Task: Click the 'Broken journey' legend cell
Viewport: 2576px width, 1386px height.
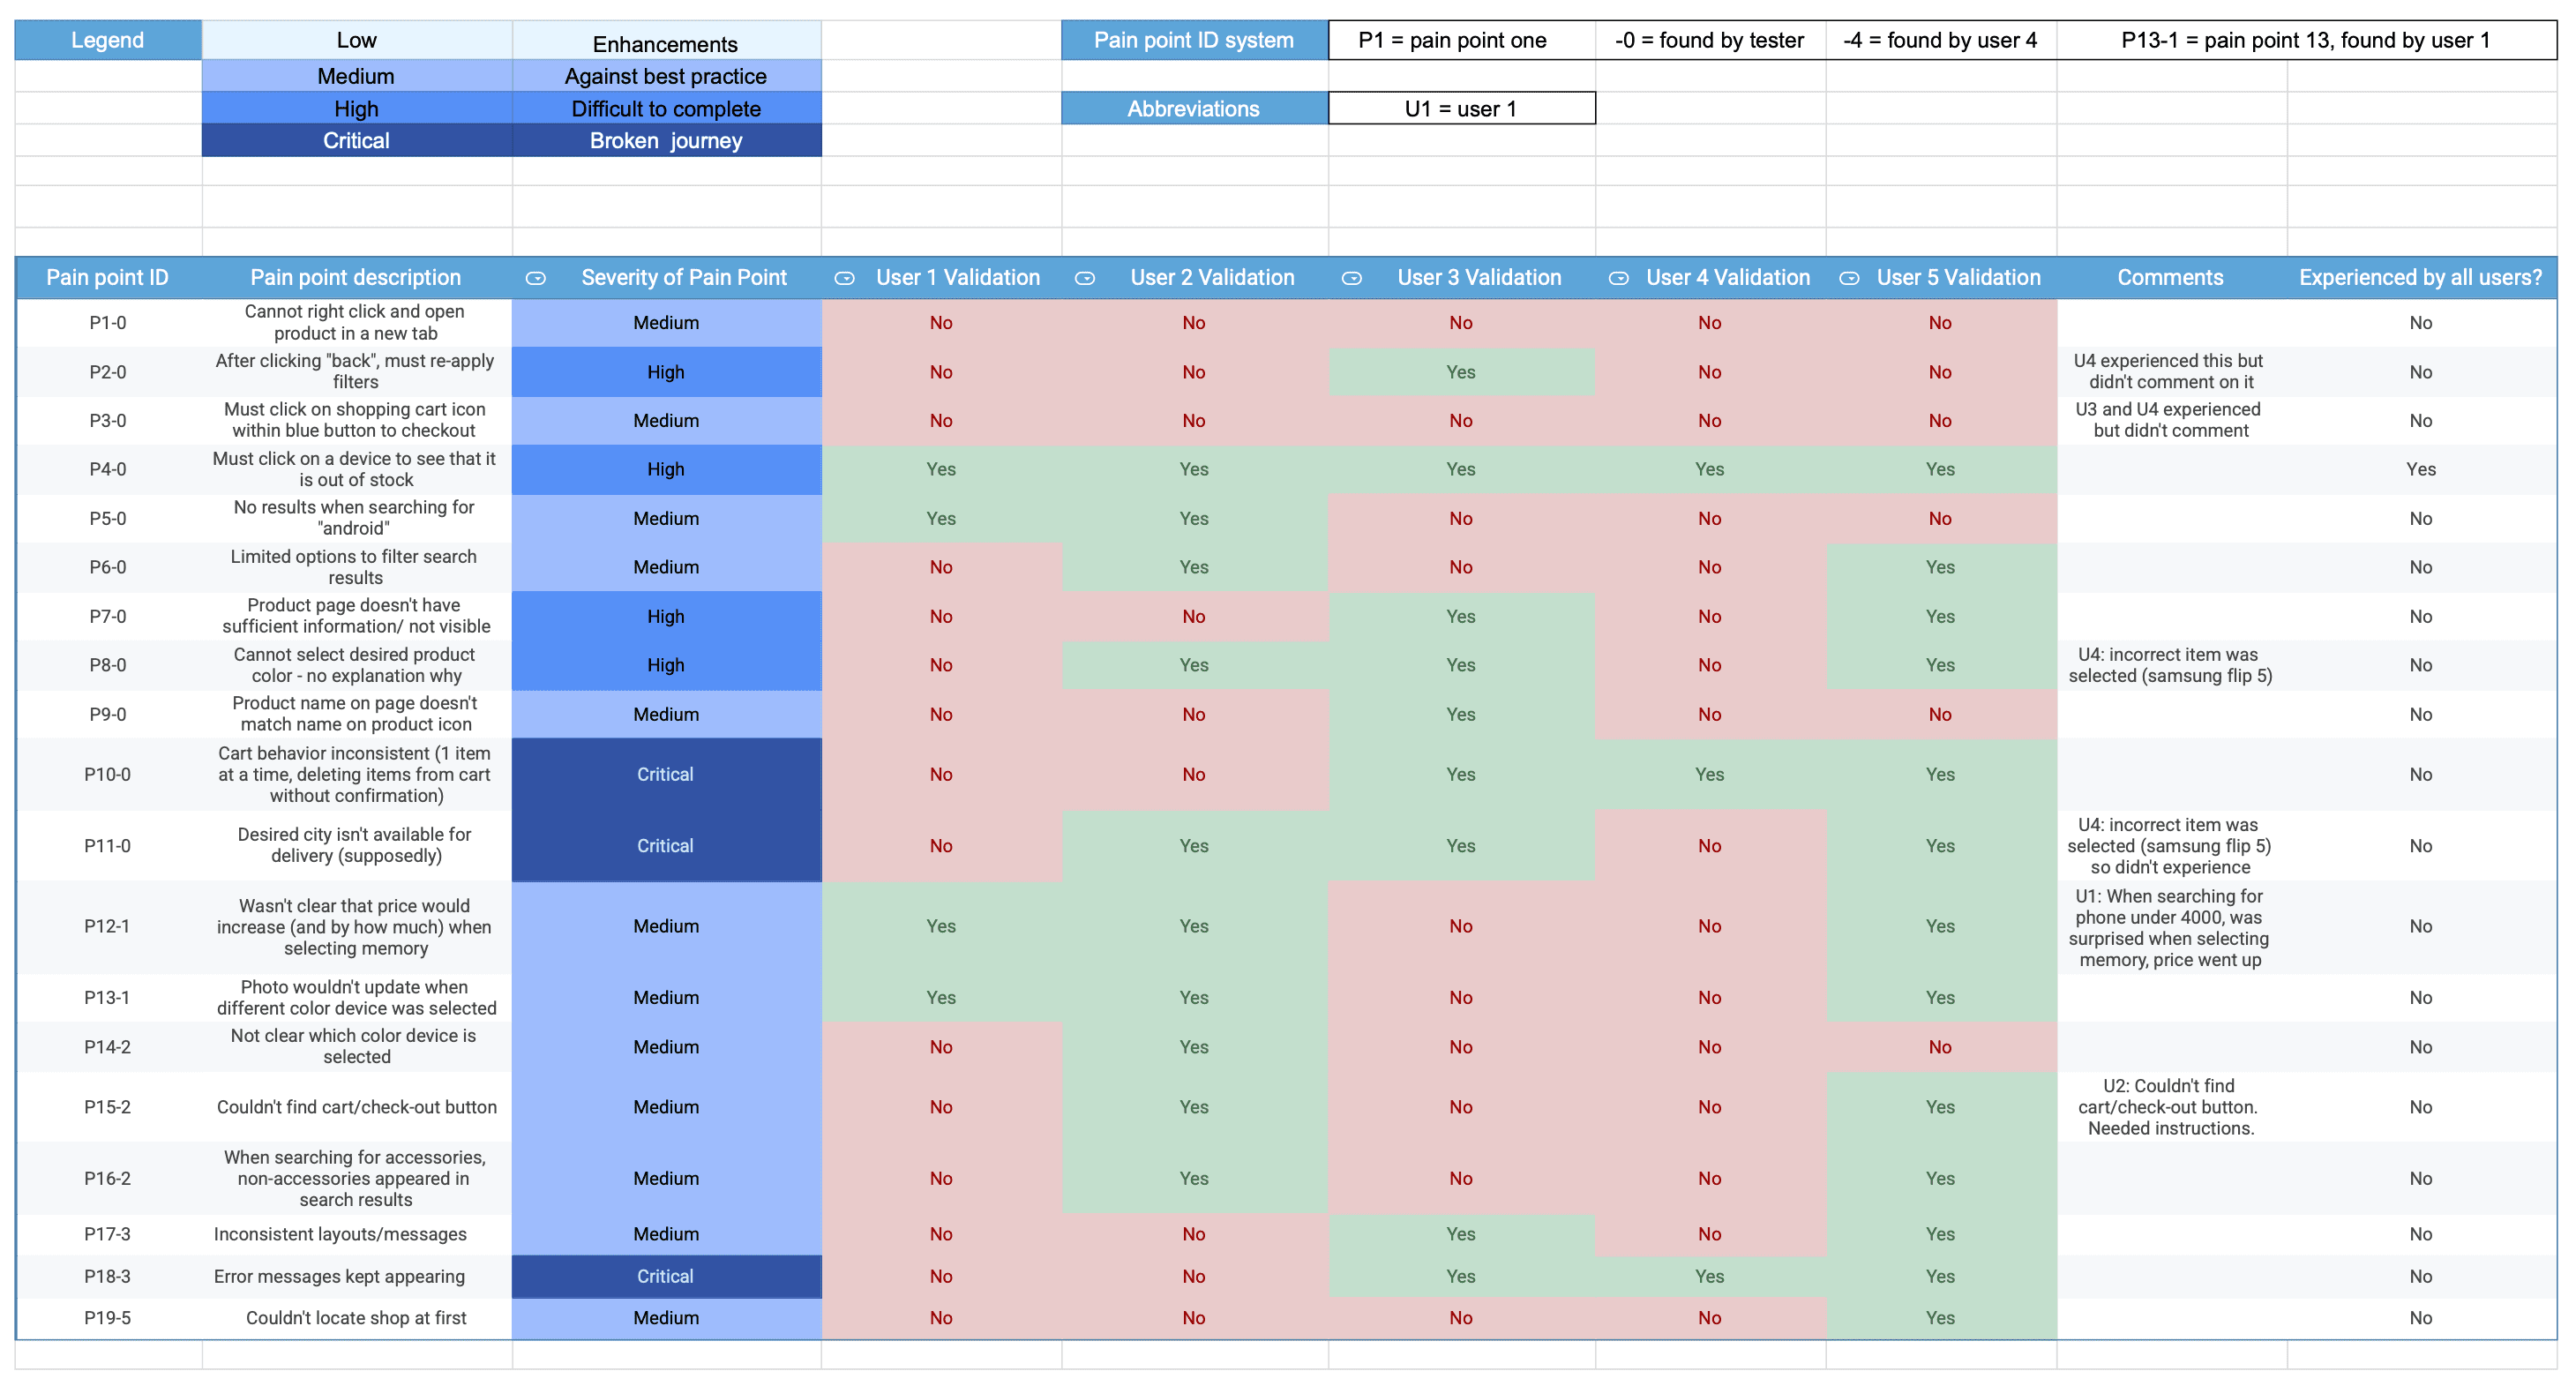Action: tap(666, 140)
